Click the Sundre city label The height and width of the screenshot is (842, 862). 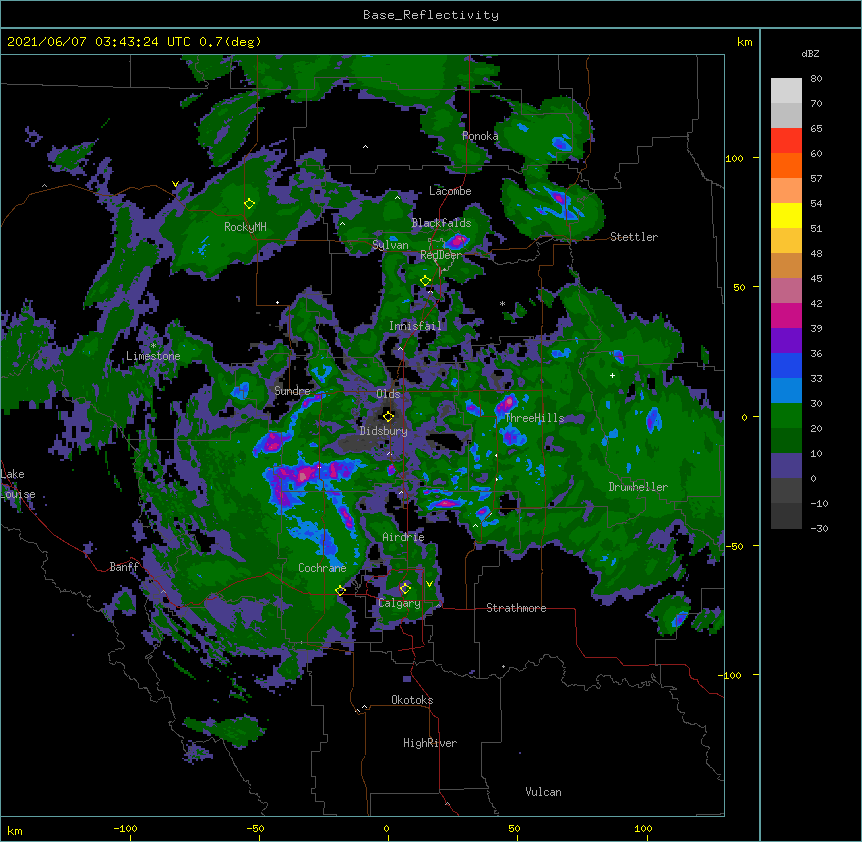(292, 391)
